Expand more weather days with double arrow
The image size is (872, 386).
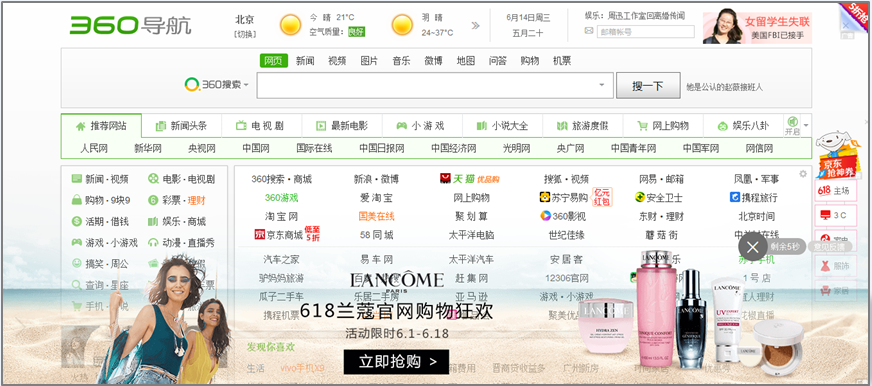click(x=475, y=25)
